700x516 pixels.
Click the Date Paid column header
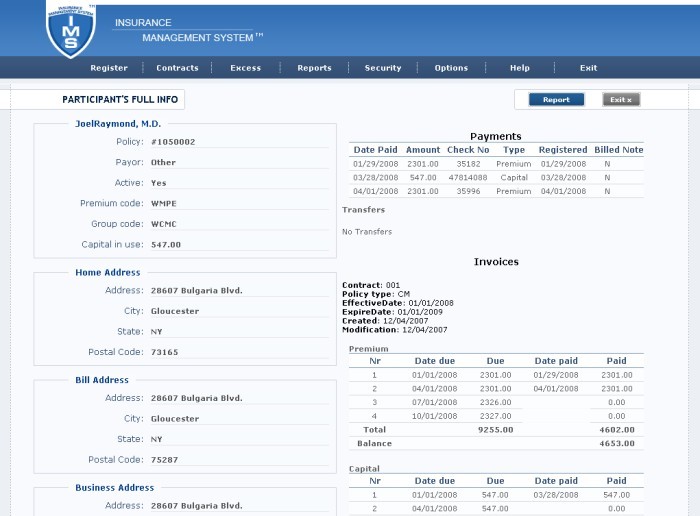click(375, 150)
